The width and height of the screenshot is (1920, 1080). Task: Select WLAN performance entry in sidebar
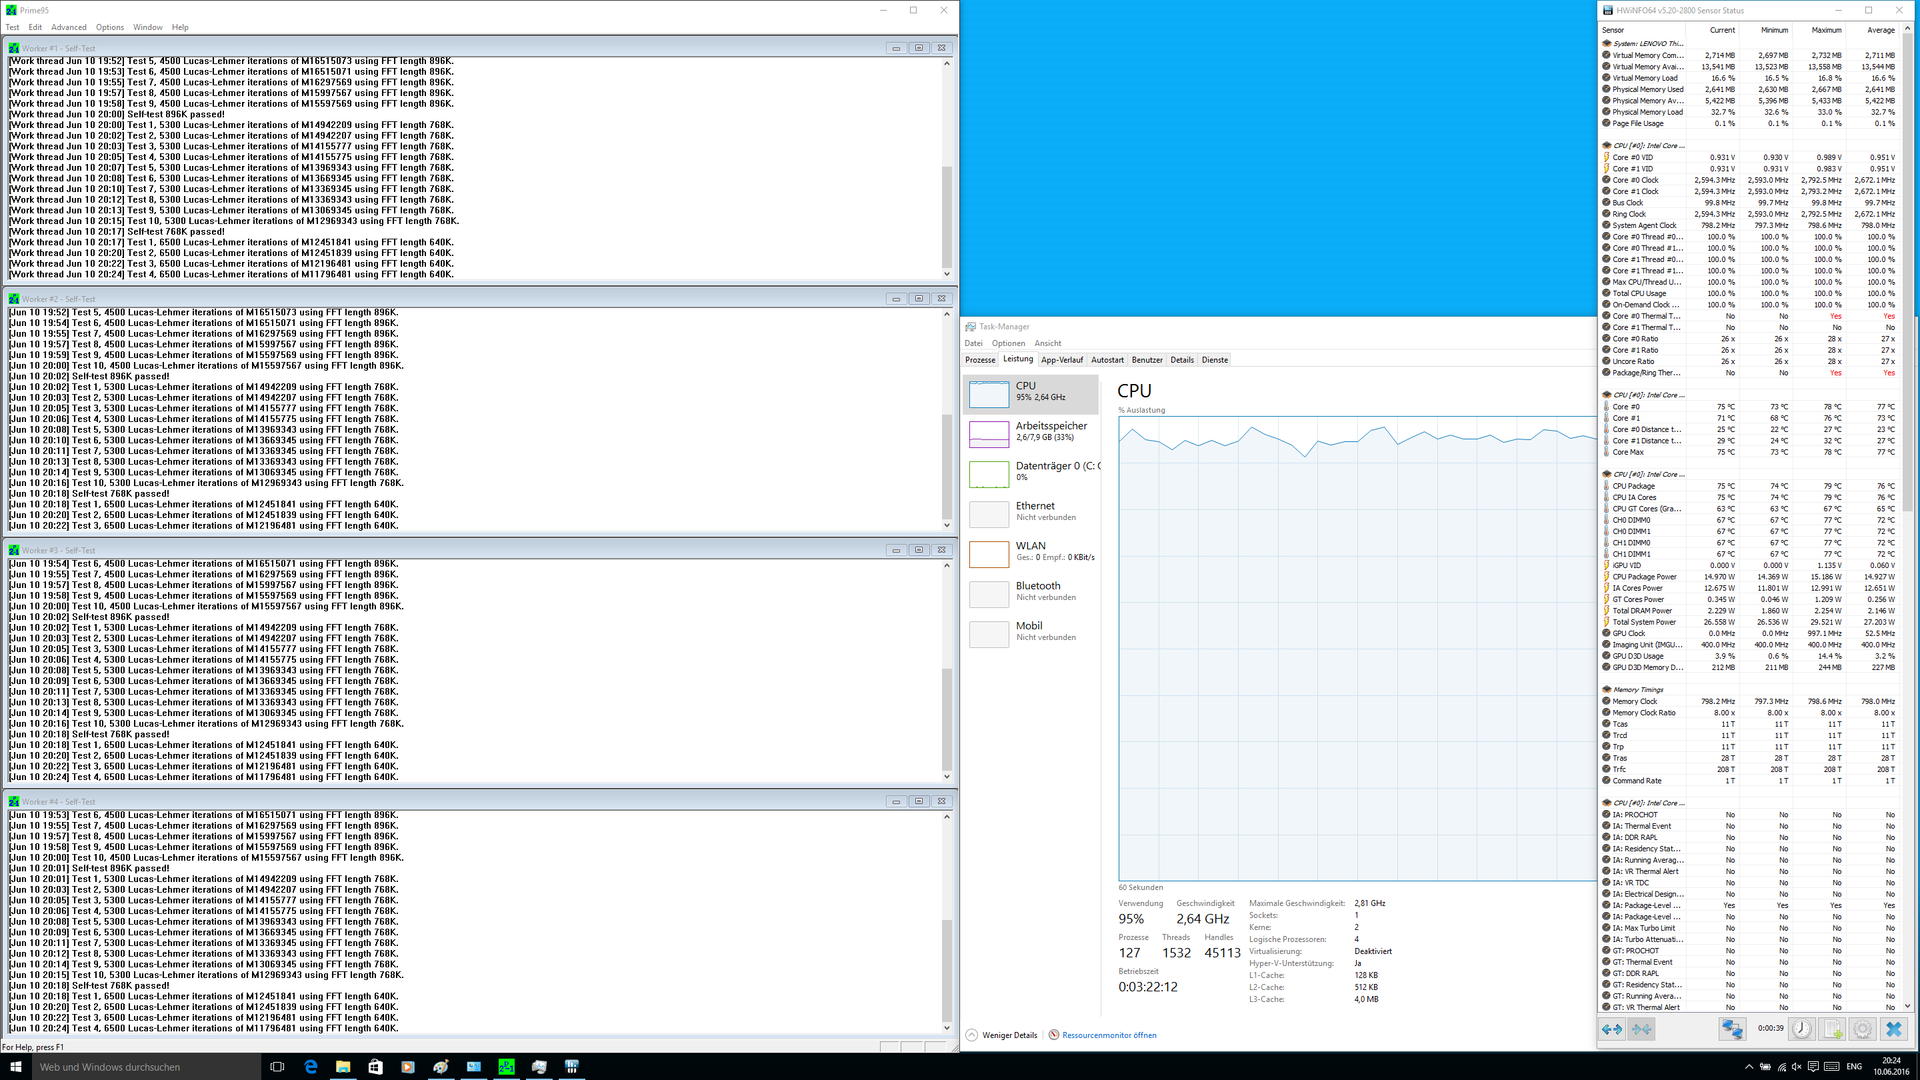1031,552
